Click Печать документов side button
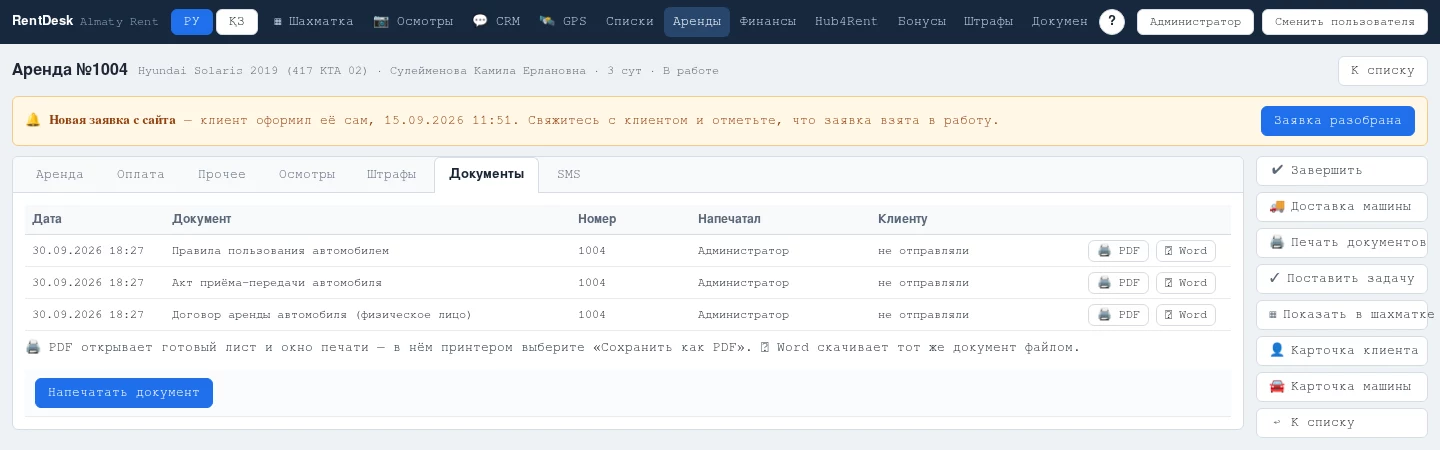This screenshot has height=450, width=1440. point(1341,243)
